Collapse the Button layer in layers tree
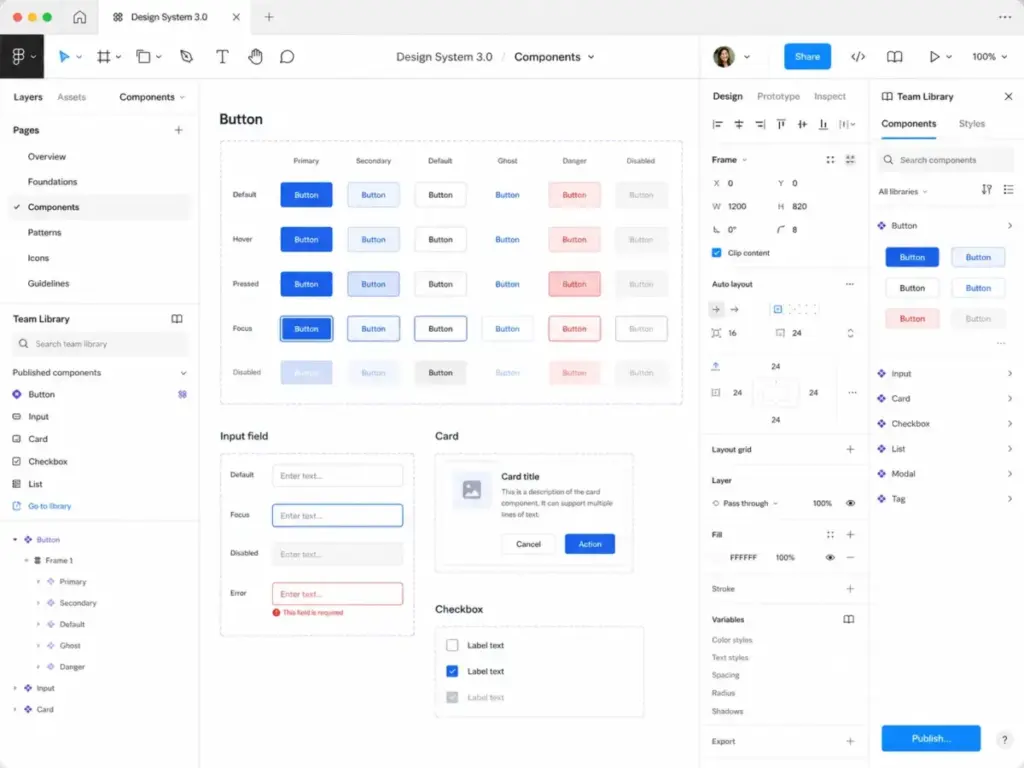 tap(15, 539)
